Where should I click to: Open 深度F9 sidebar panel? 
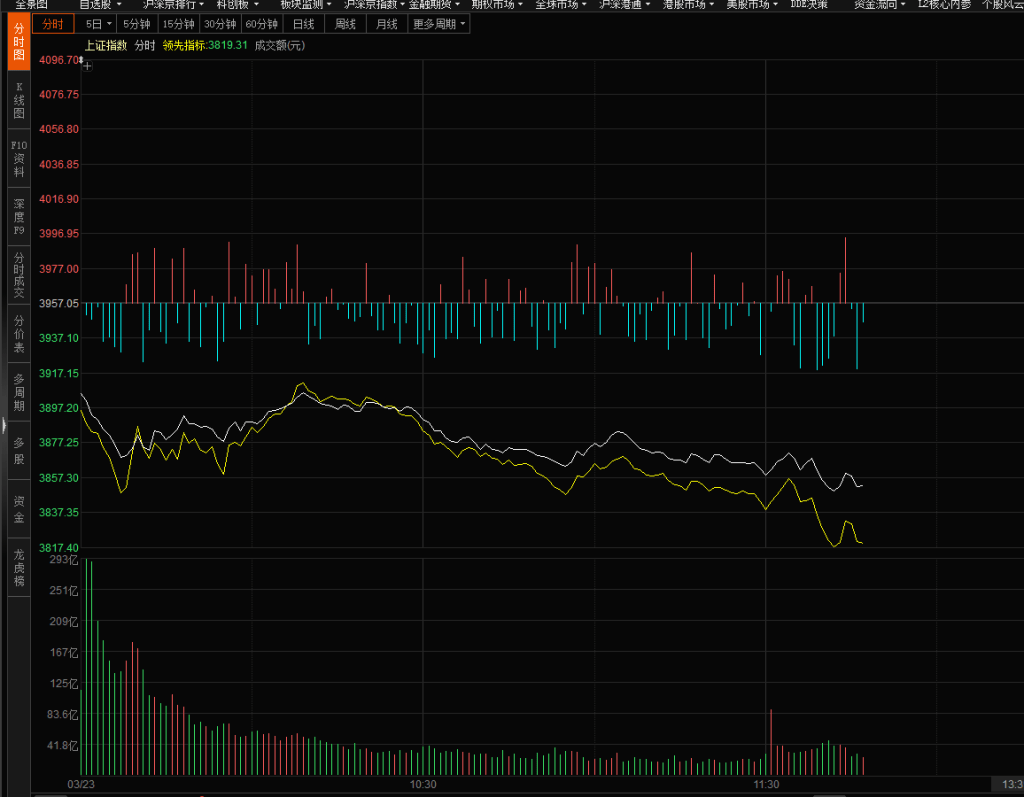[18, 217]
